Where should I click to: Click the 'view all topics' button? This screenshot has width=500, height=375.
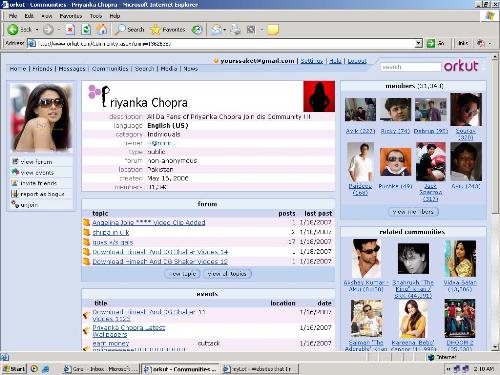tap(227, 274)
